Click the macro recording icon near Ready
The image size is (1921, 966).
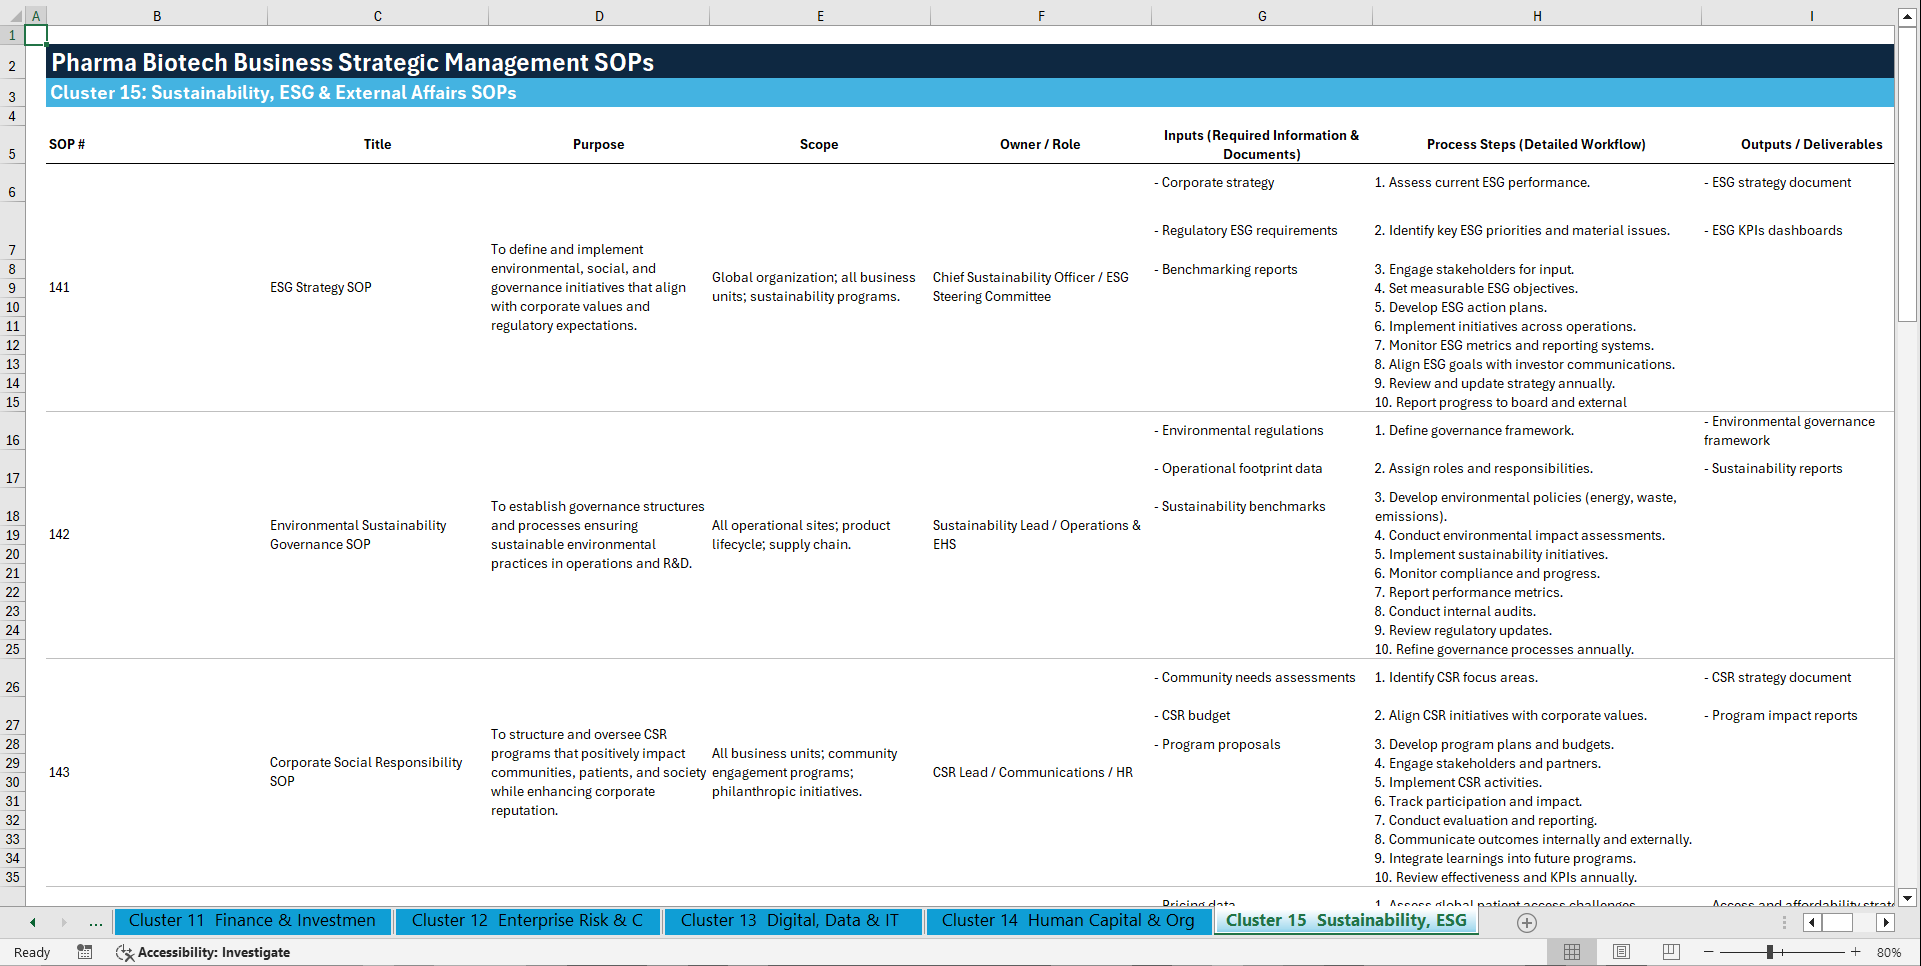[x=84, y=952]
